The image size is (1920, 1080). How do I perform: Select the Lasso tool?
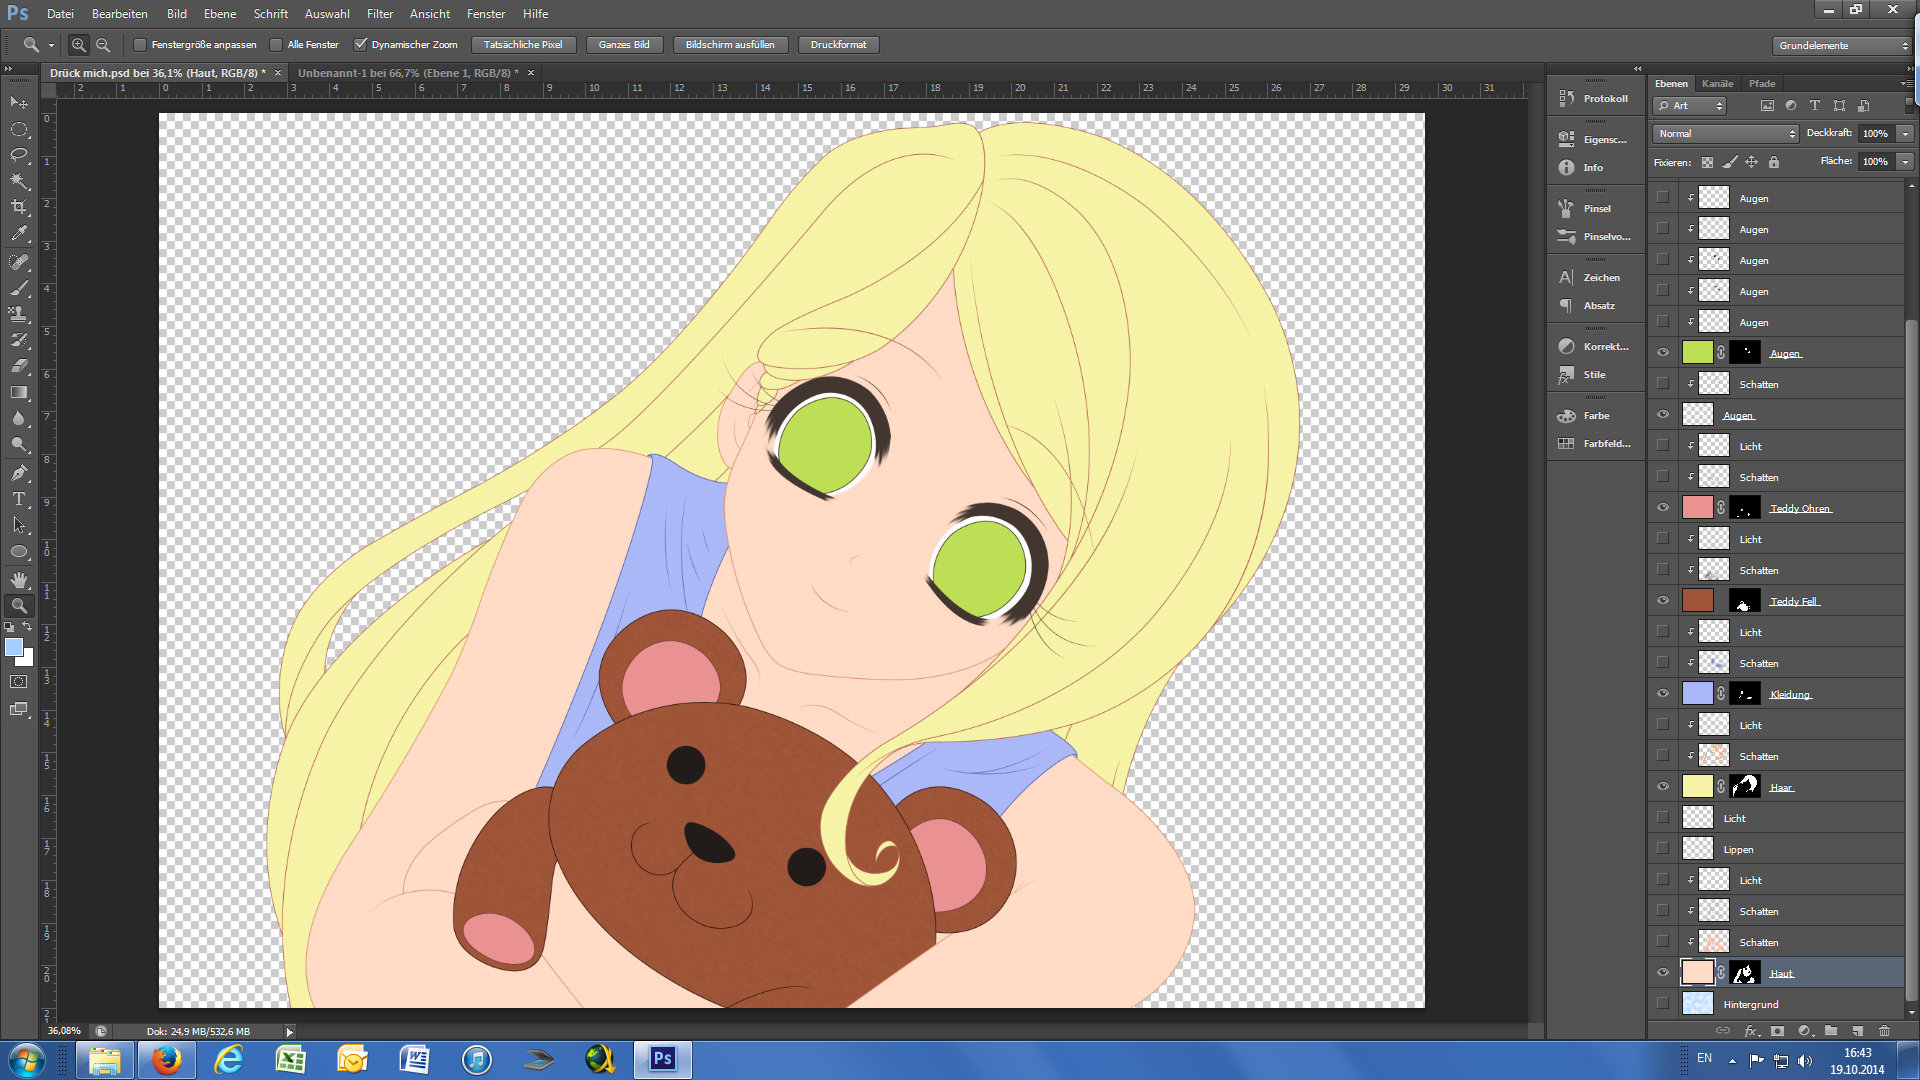(19, 155)
